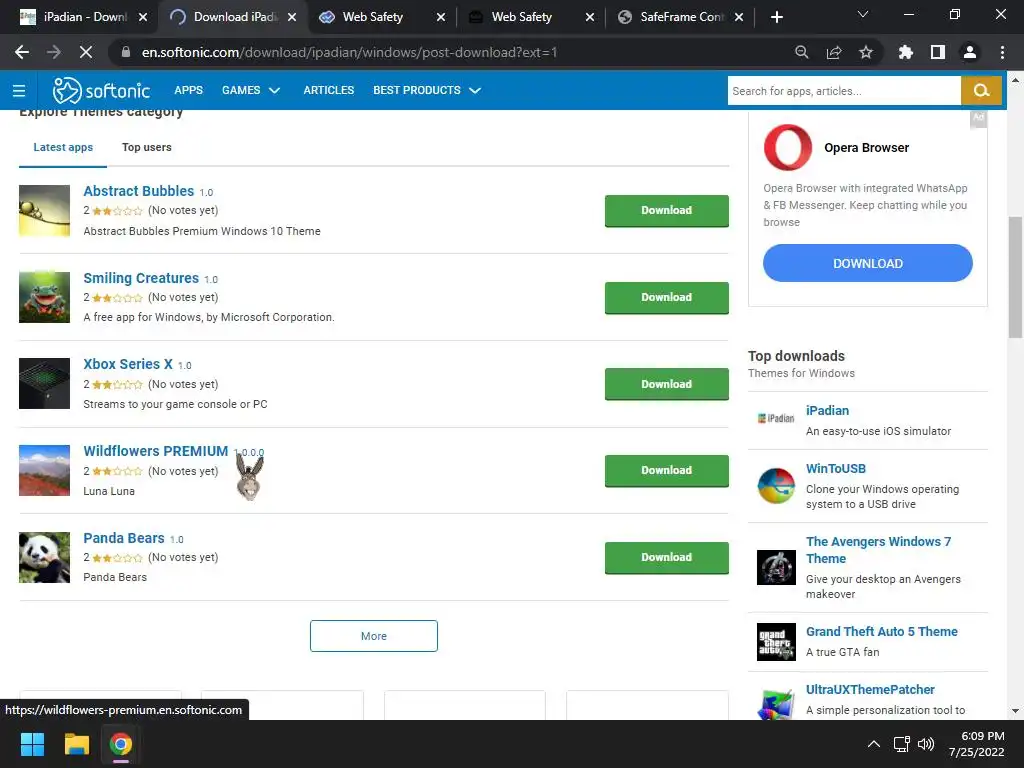The width and height of the screenshot is (1024, 768).
Task: Expand the GAMES dropdown menu
Action: click(x=251, y=90)
